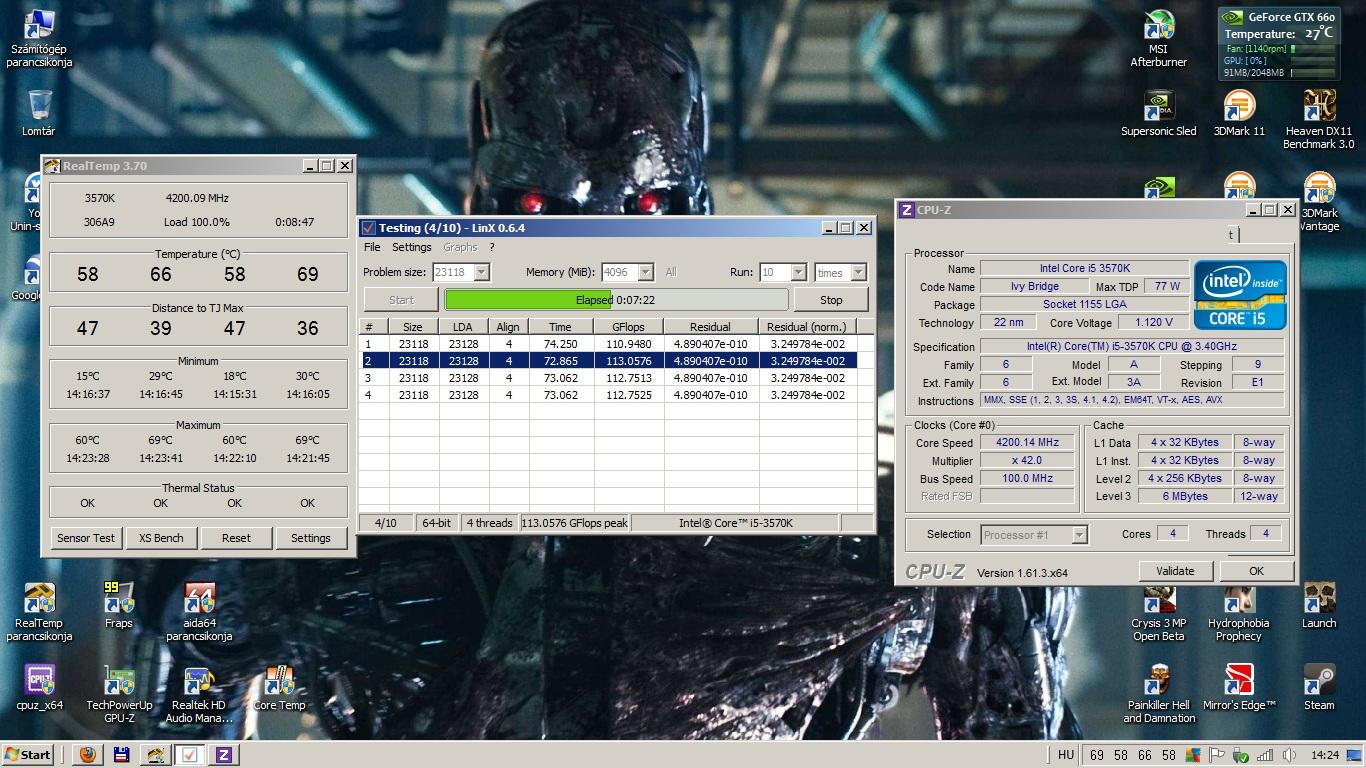This screenshot has width=1366, height=768.
Task: Open the HU language indicator in tray
Action: click(1065, 755)
